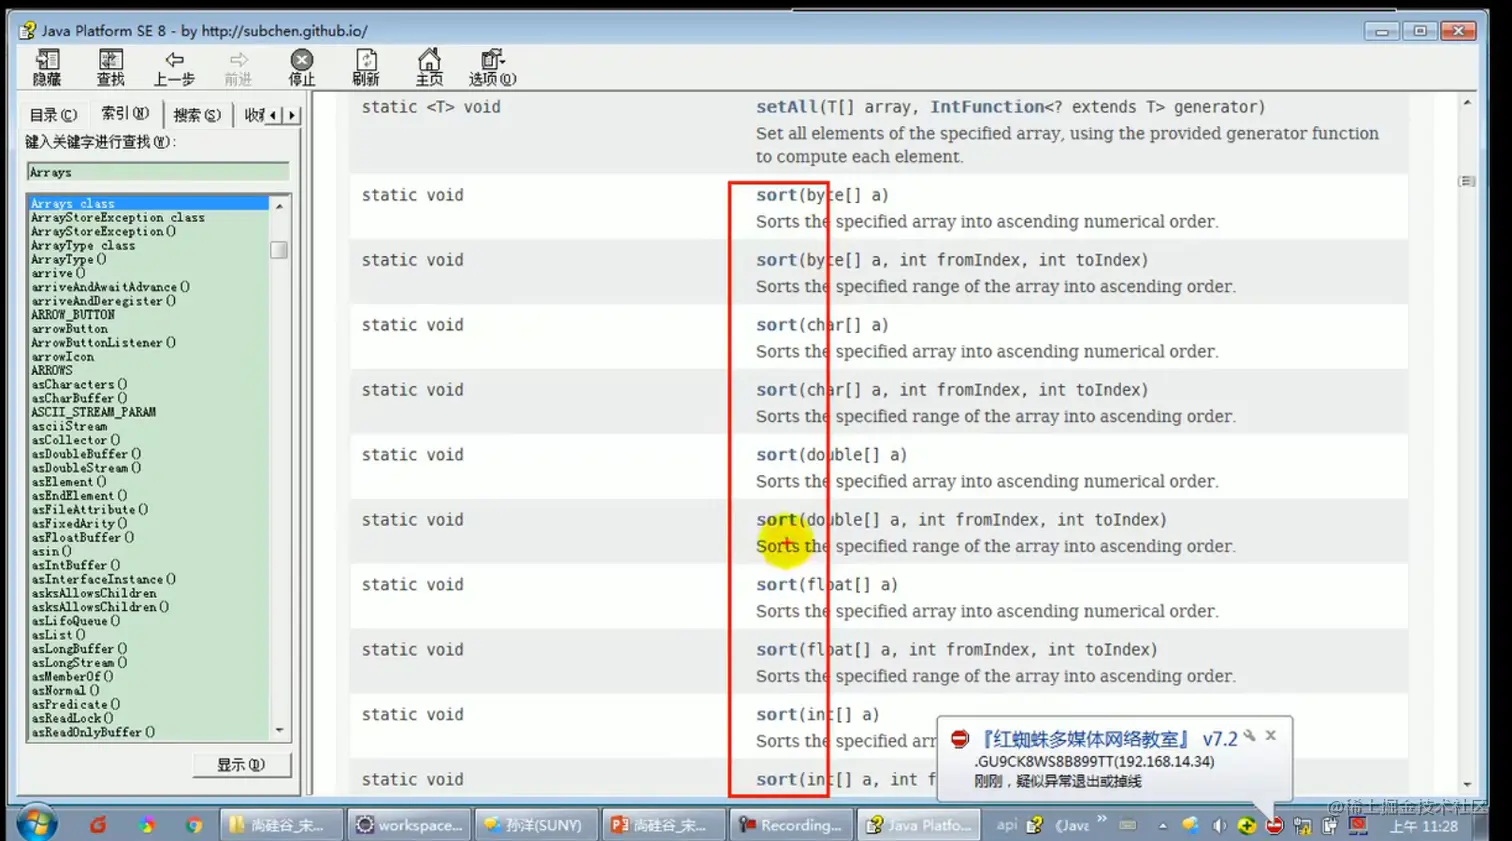Click the wrench icon on notification popup
The image size is (1512, 841).
(x=1249, y=736)
